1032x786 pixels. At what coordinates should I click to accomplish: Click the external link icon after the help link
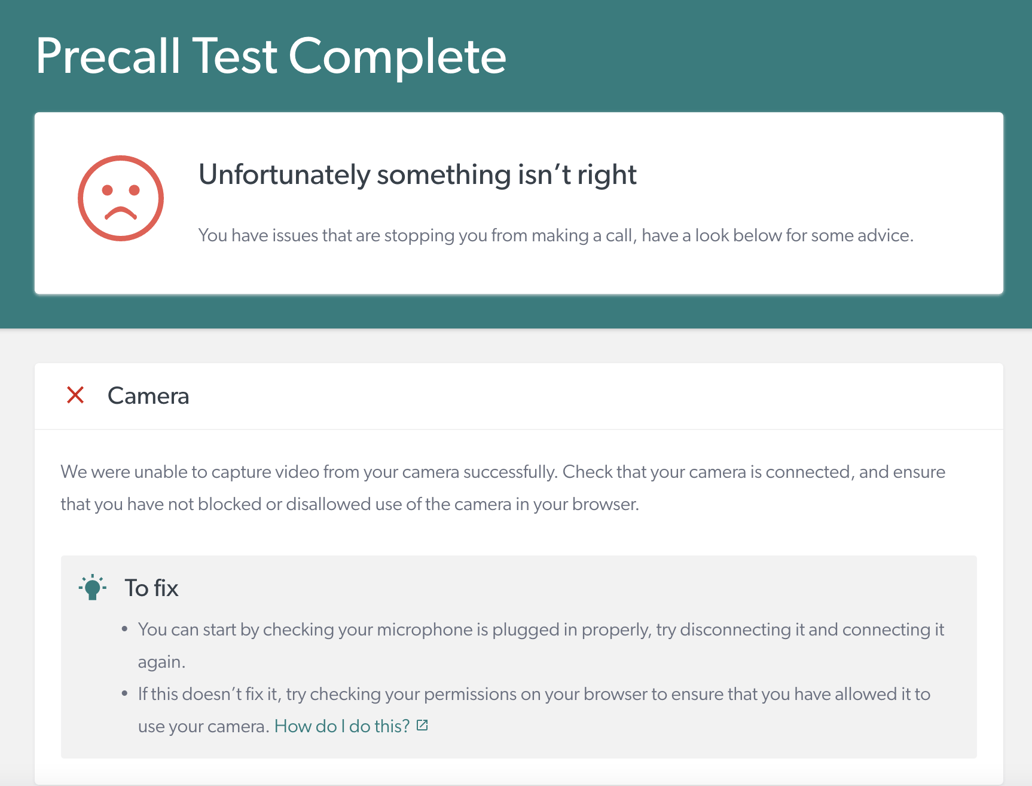[x=421, y=723]
